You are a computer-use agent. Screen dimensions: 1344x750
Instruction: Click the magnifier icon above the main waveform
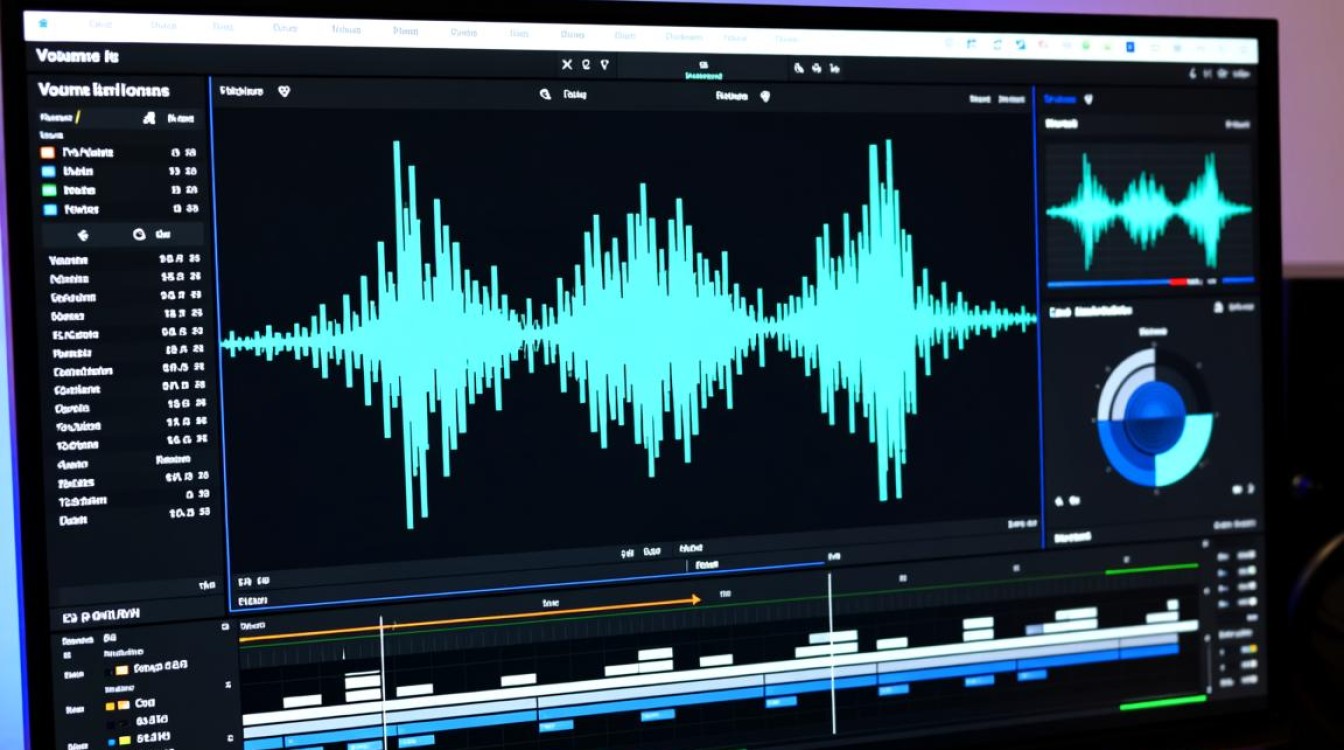click(x=545, y=95)
